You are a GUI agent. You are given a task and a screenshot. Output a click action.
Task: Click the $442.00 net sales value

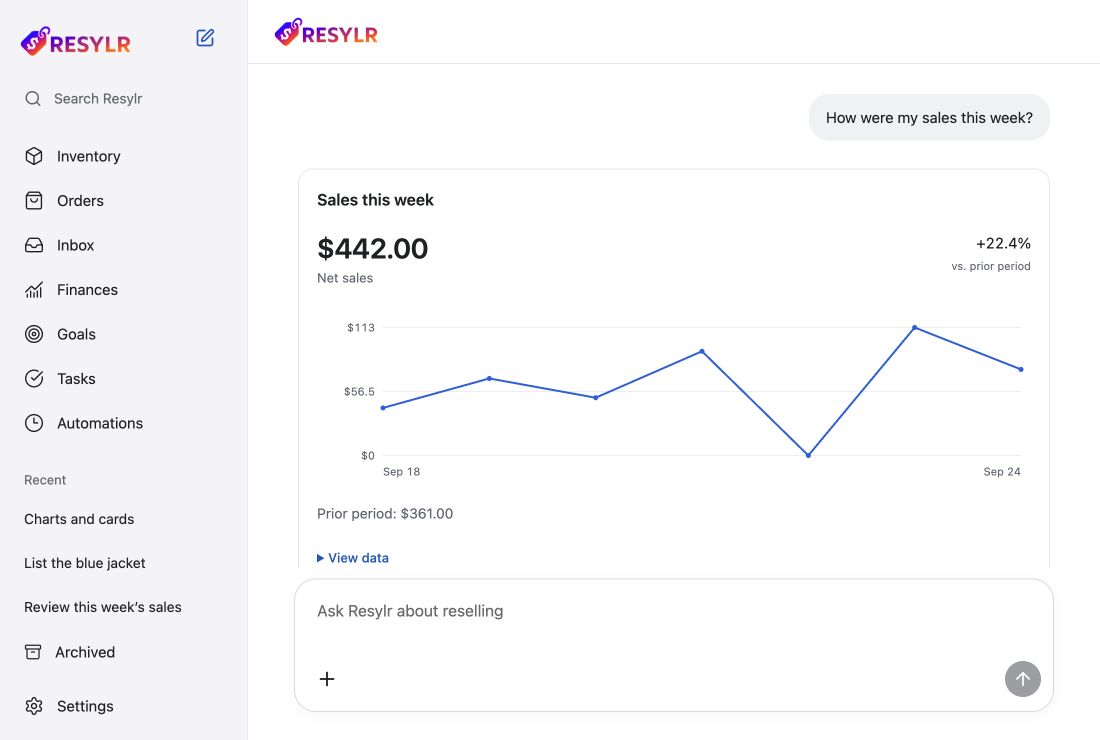tap(373, 249)
